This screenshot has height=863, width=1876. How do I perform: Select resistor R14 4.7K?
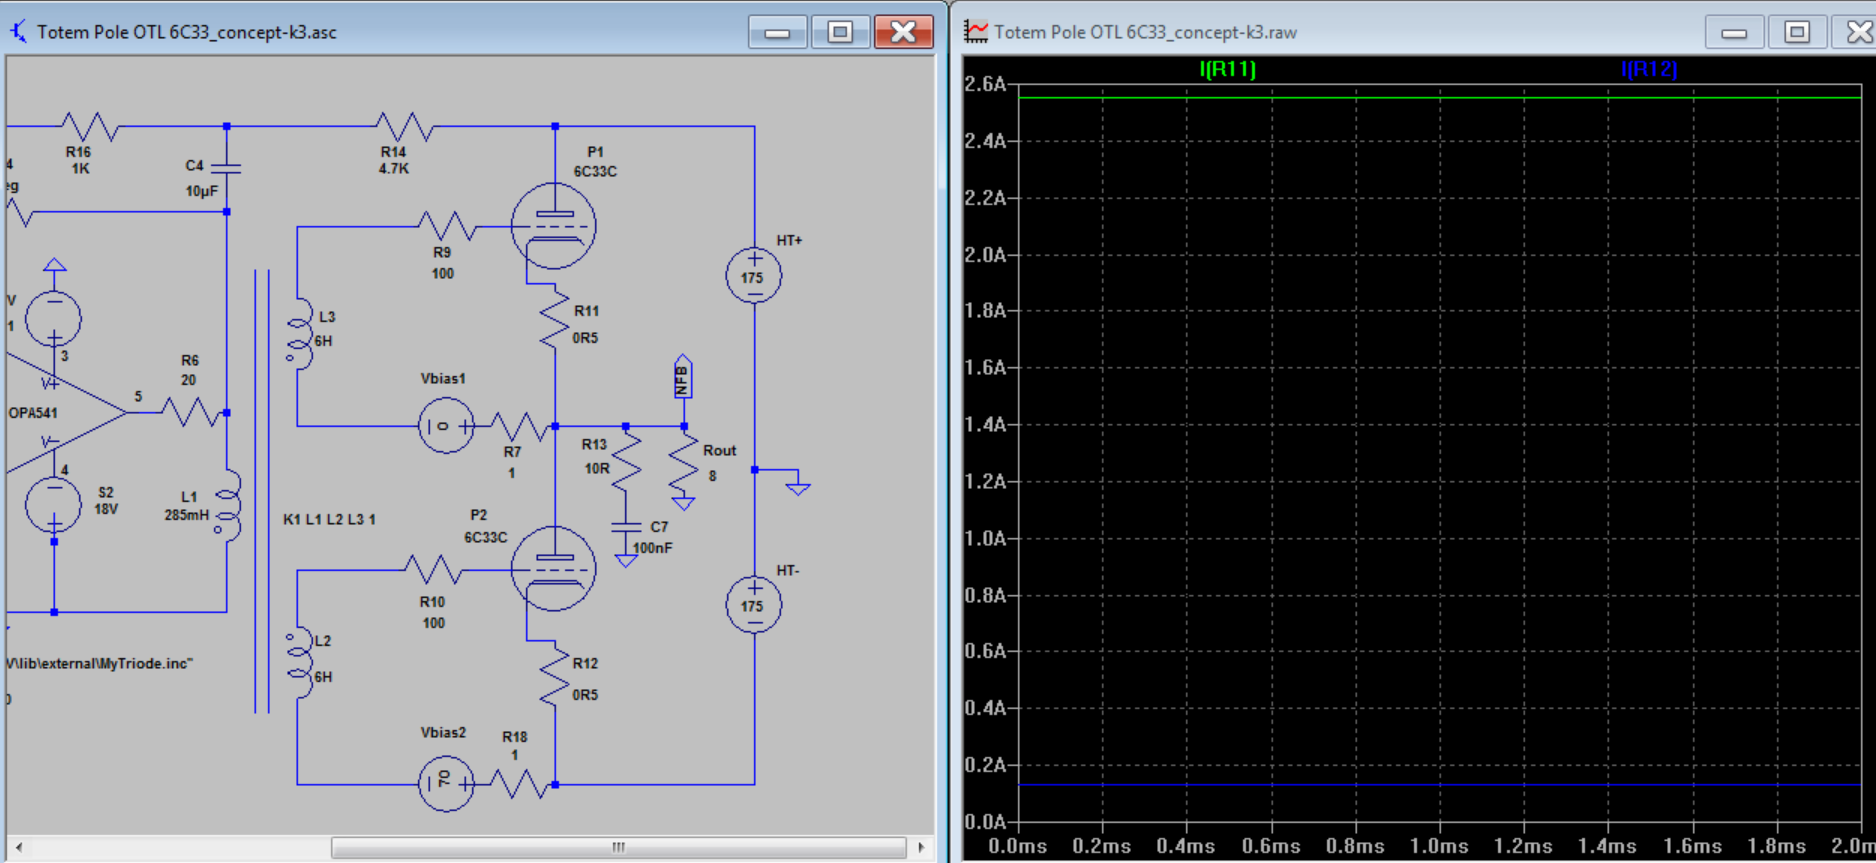[x=404, y=127]
